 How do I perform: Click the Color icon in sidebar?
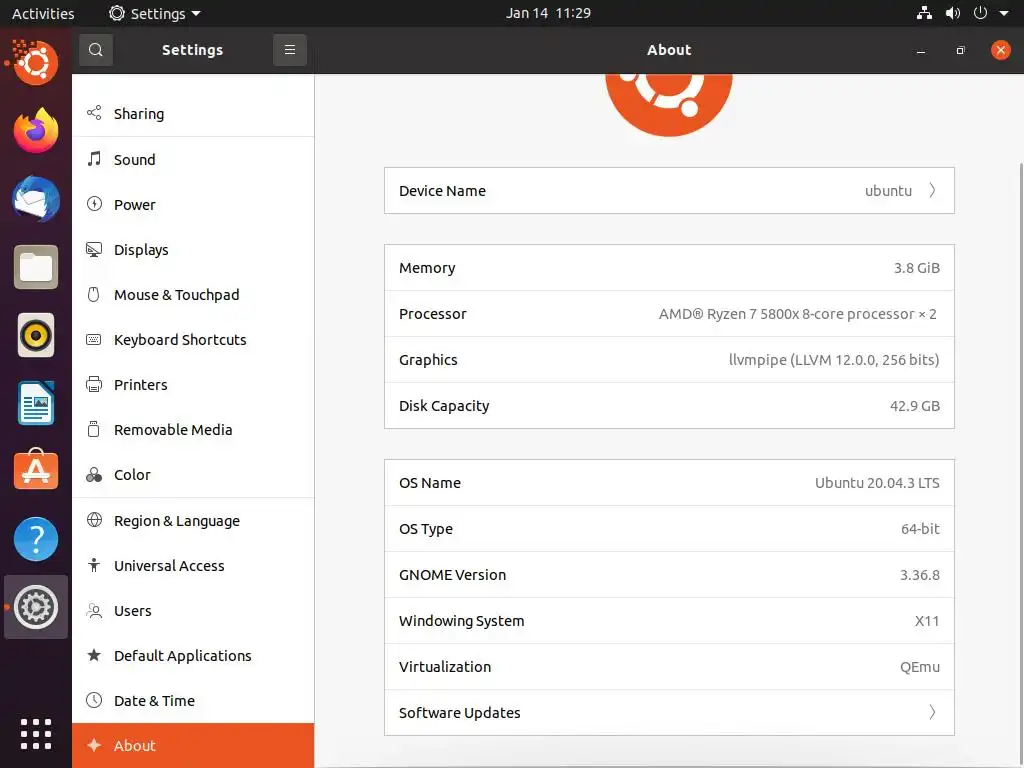[94, 475]
